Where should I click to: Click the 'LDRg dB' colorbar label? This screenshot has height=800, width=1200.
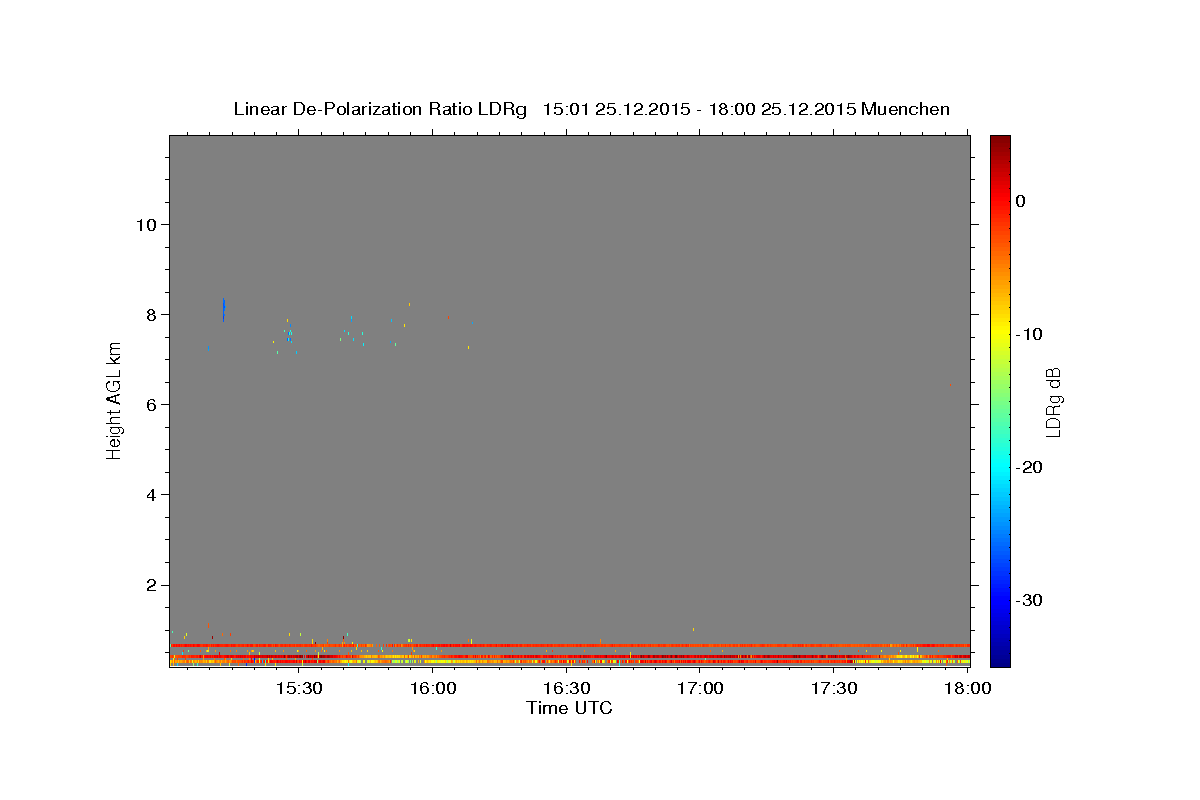coord(1052,402)
